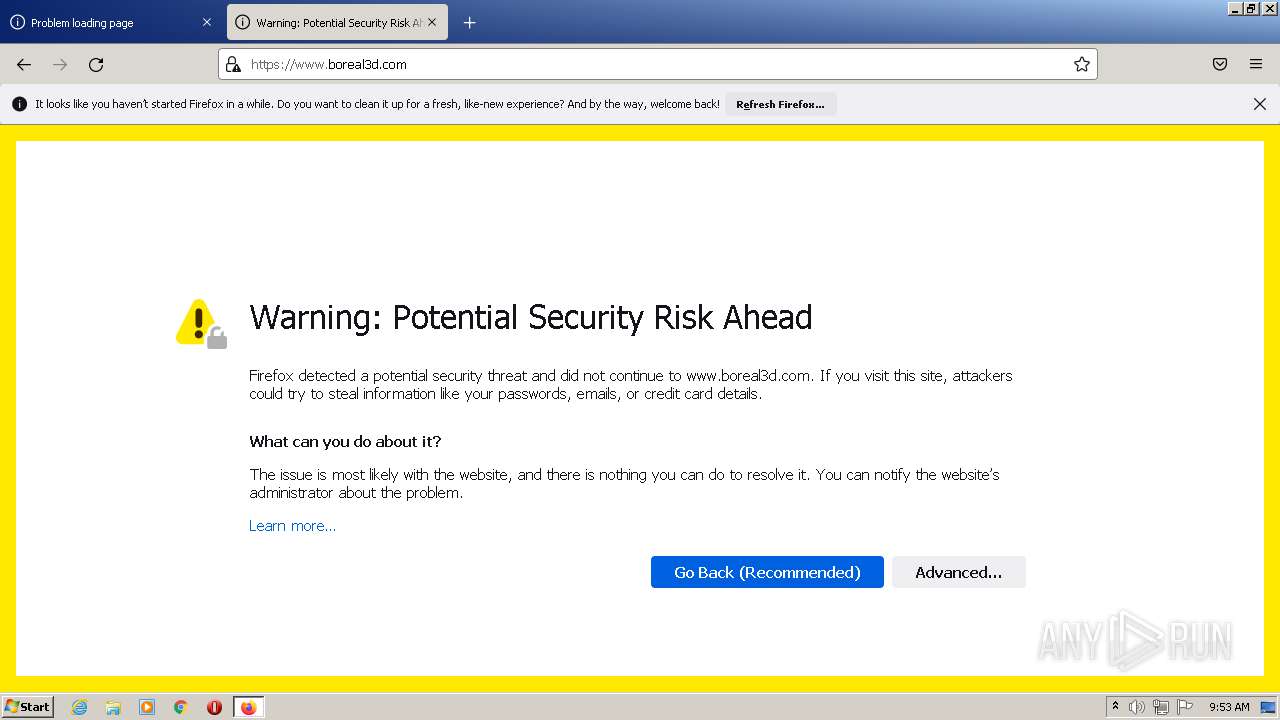
Task: Switch to Problem loading page tab
Action: (x=110, y=22)
